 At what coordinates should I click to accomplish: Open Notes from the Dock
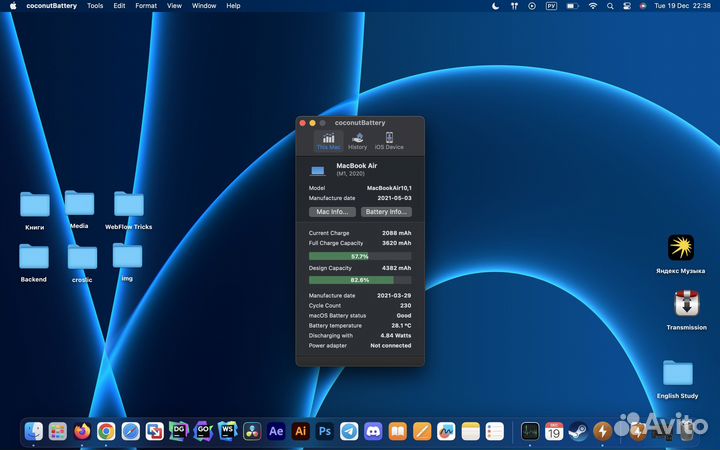[471, 431]
